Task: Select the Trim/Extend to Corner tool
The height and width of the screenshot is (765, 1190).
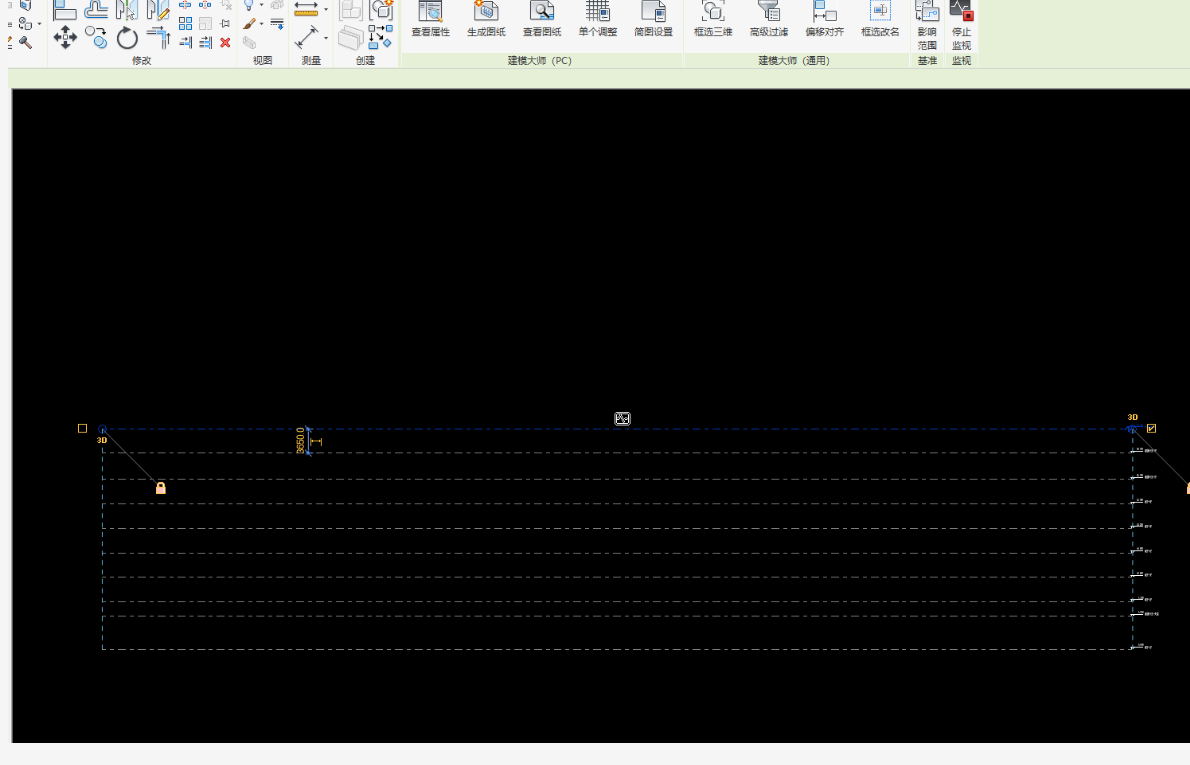Action: click(x=158, y=38)
